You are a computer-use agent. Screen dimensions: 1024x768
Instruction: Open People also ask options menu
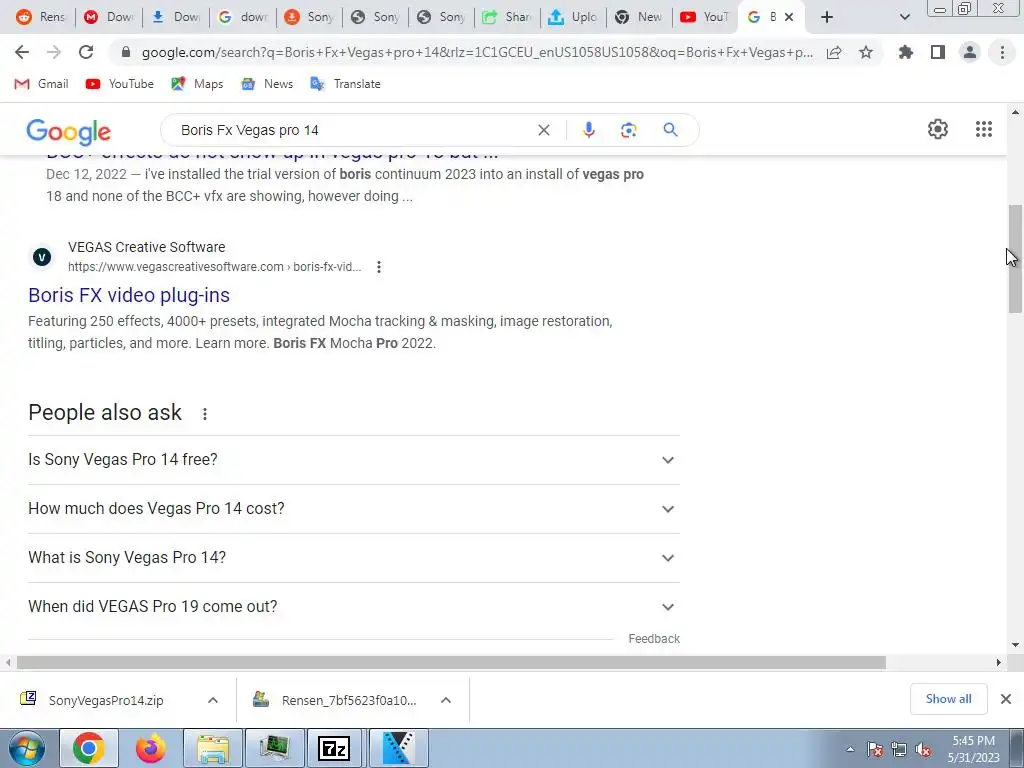[x=204, y=414]
